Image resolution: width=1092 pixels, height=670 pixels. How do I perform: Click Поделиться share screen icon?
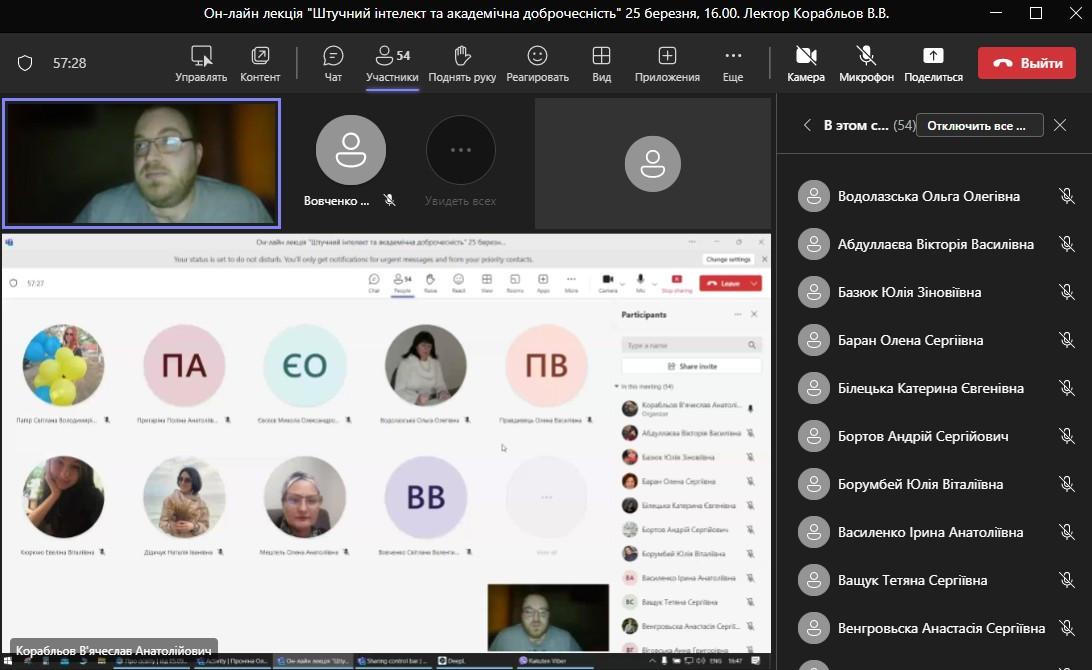tap(933, 63)
